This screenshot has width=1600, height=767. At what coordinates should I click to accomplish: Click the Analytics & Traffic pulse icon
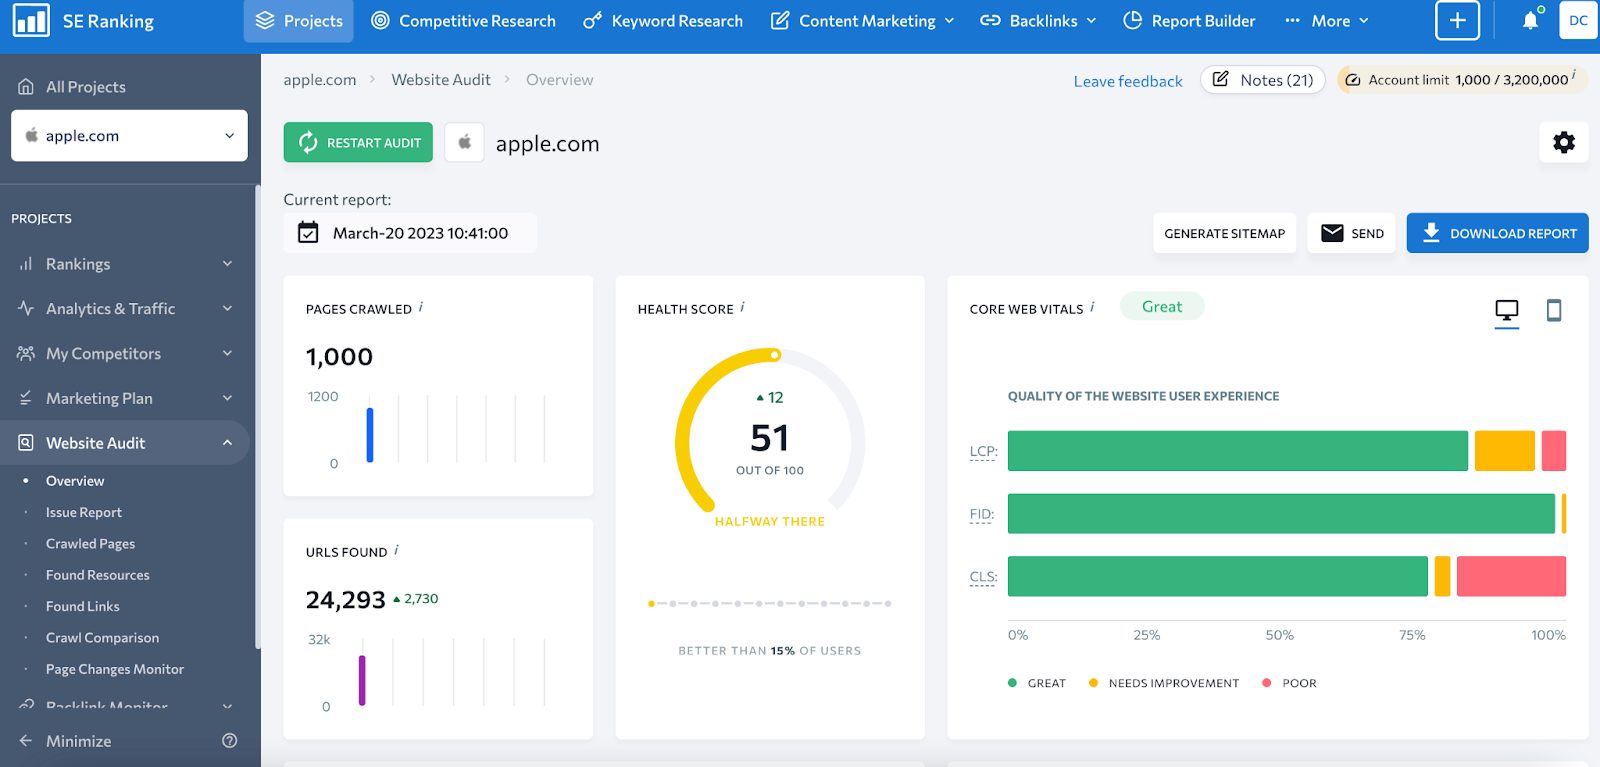tap(26, 308)
